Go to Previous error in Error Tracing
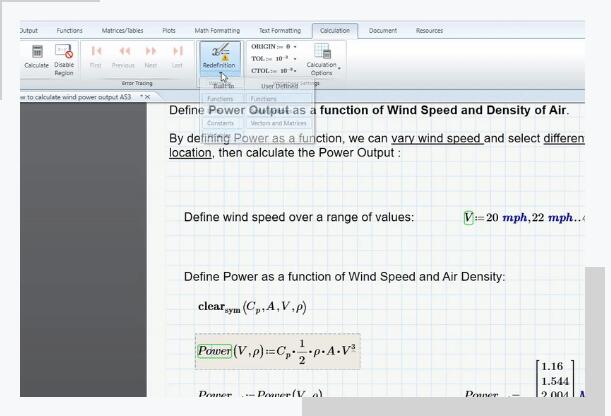The width and height of the screenshot is (611, 416). click(x=124, y=51)
